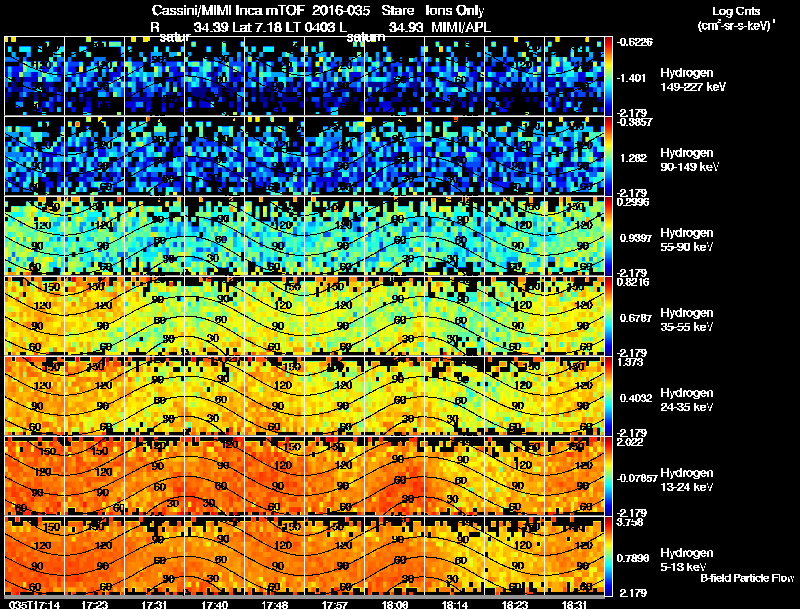Select the '1.373' color scale value
This screenshot has height=609, width=800.
point(630,362)
